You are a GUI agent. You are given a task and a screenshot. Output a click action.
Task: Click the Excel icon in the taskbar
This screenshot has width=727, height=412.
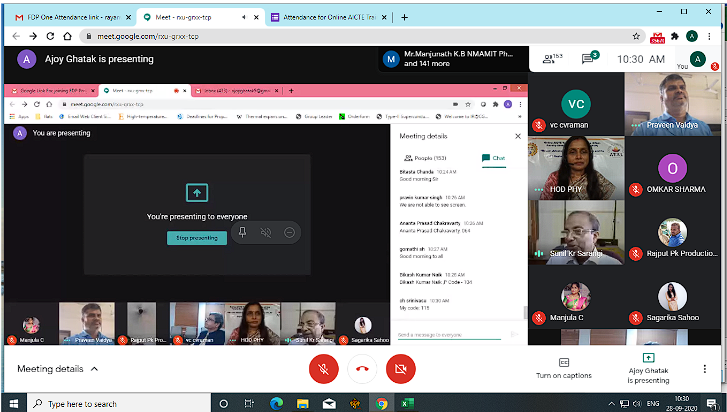pyautogui.click(x=408, y=403)
